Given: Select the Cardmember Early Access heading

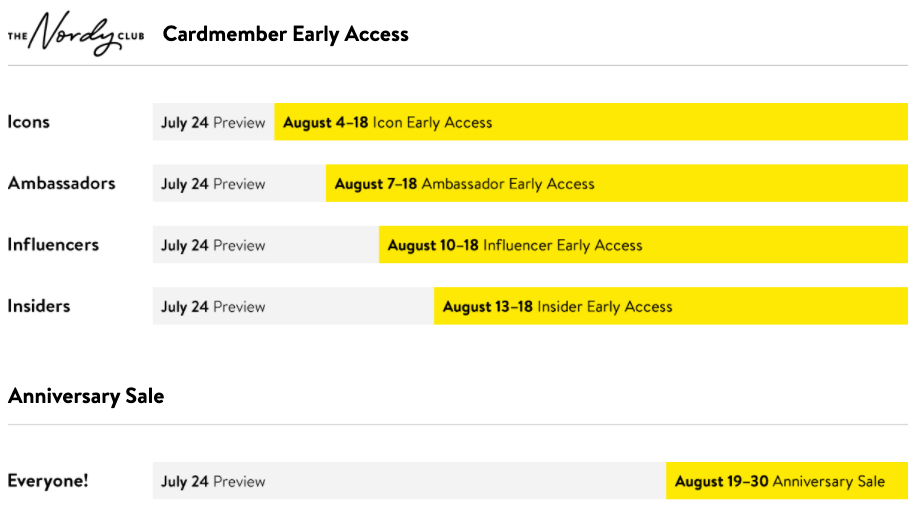Looking at the screenshot, I should pyautogui.click(x=286, y=34).
